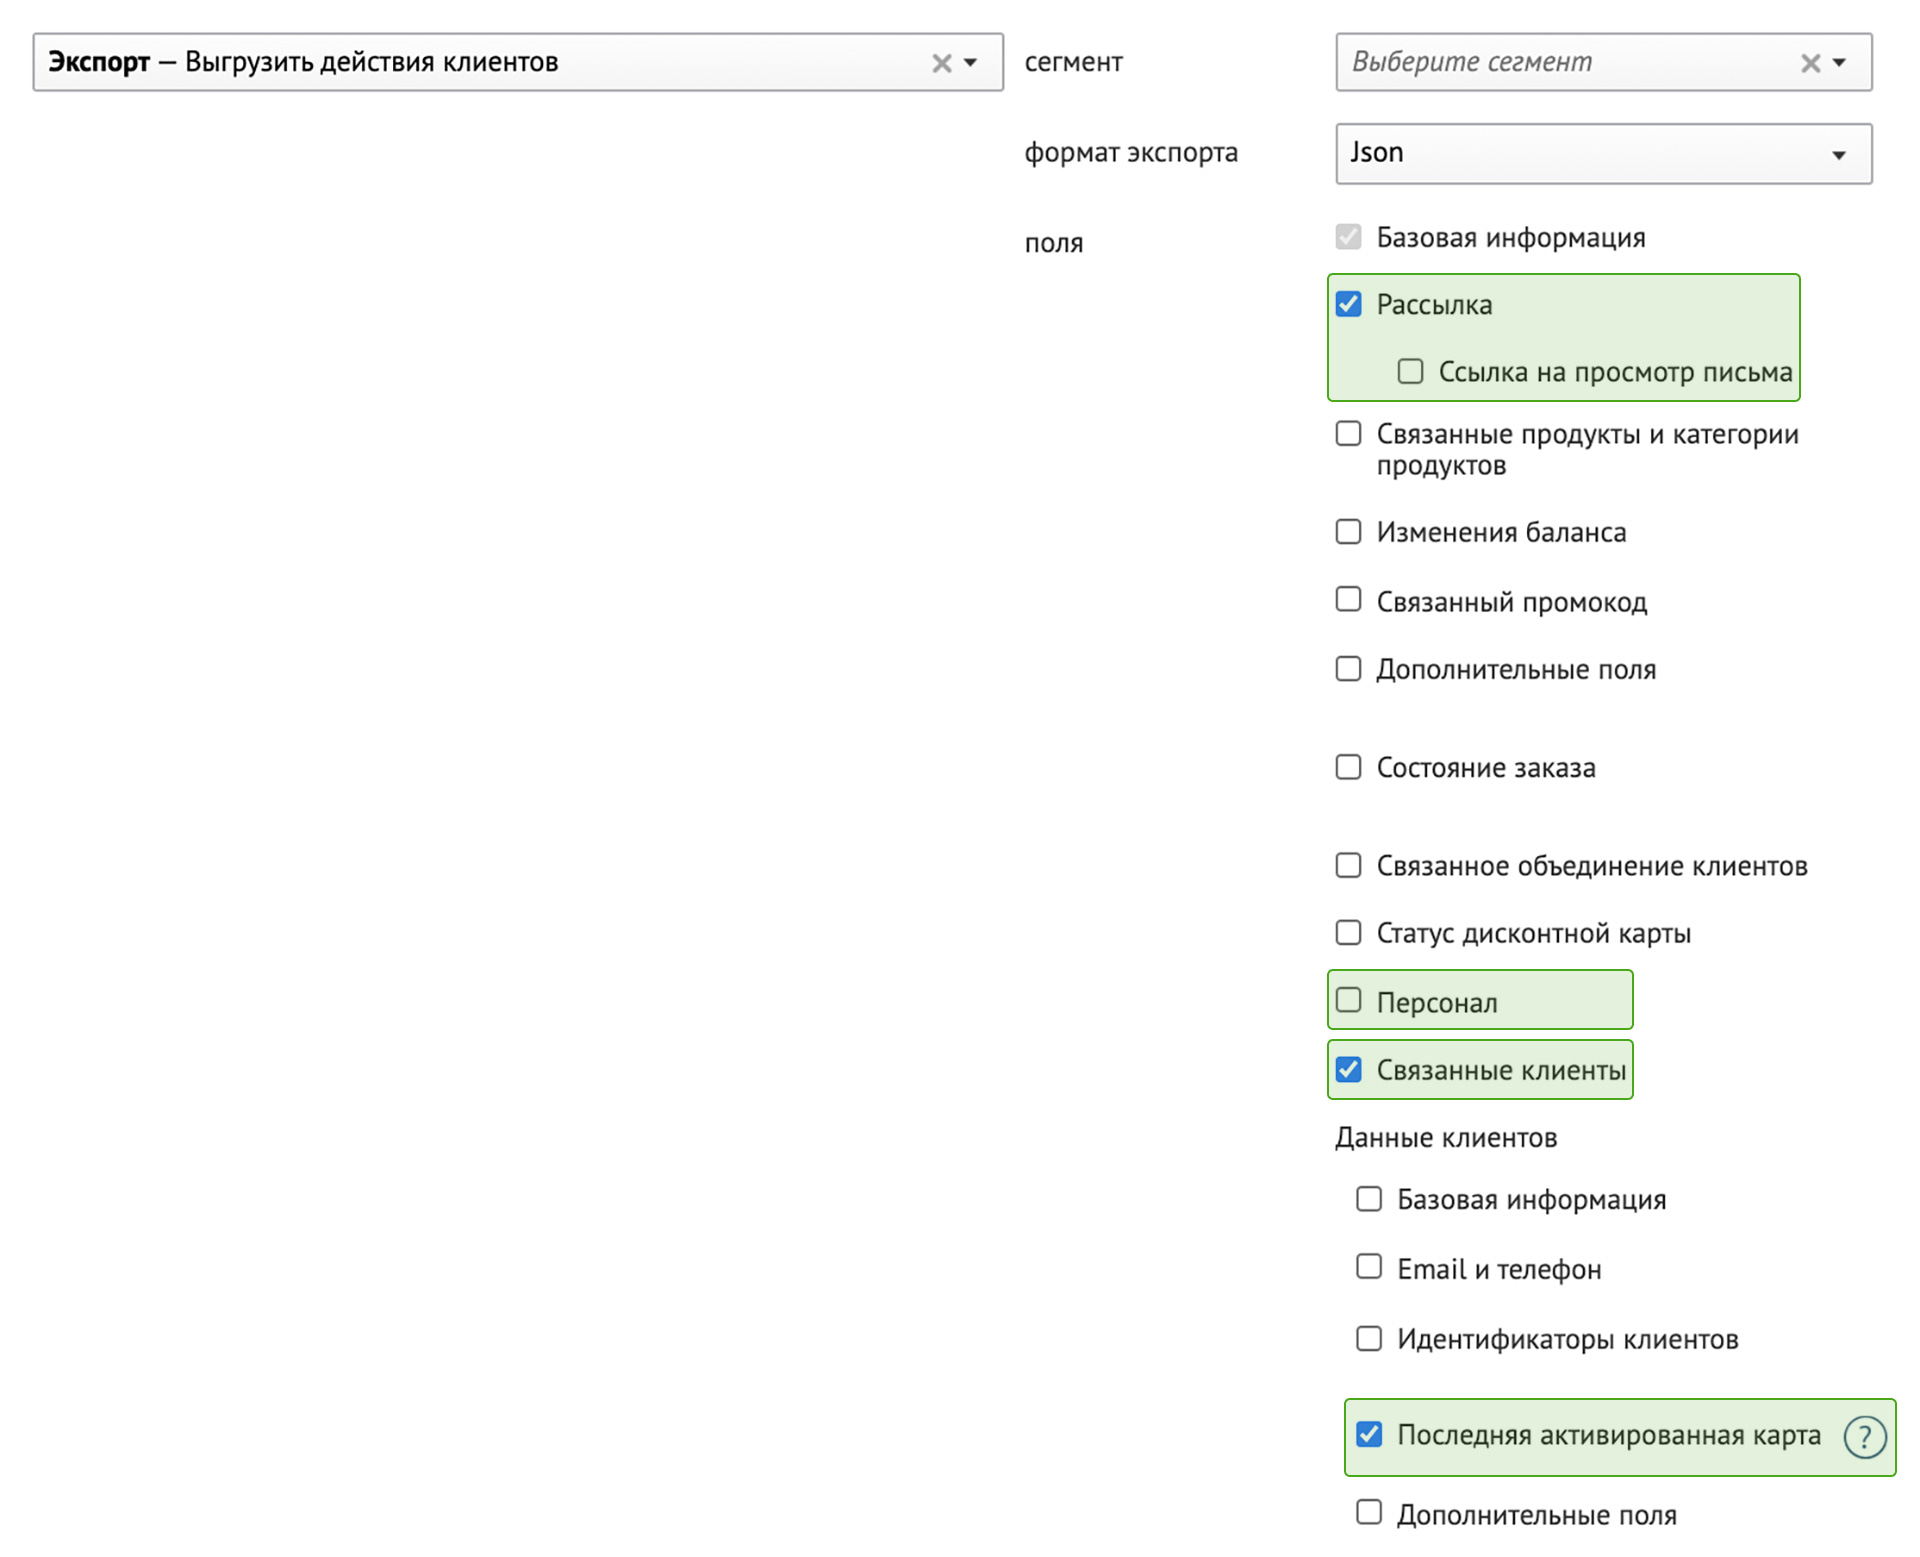The width and height of the screenshot is (1920, 1557).
Task: Click the Выберите сегмент input field
Action: 1603,62
